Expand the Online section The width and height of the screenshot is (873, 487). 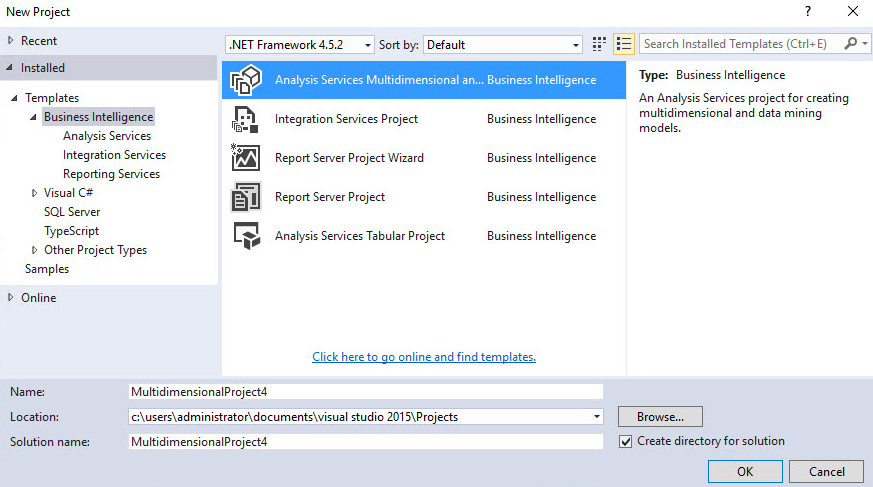tap(11, 298)
